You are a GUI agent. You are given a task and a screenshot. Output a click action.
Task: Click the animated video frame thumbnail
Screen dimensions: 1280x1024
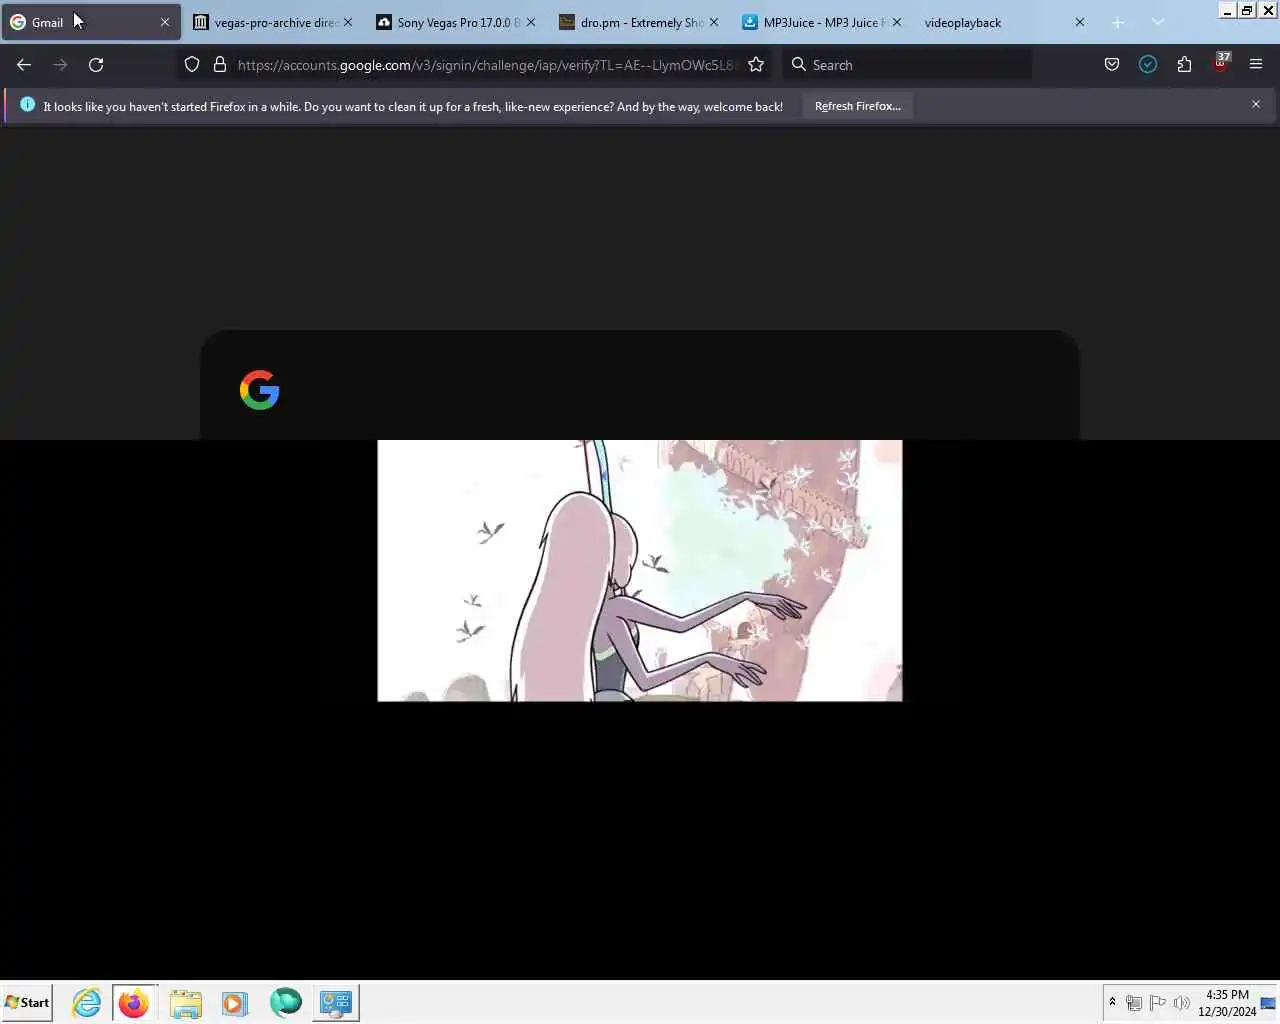(x=640, y=570)
